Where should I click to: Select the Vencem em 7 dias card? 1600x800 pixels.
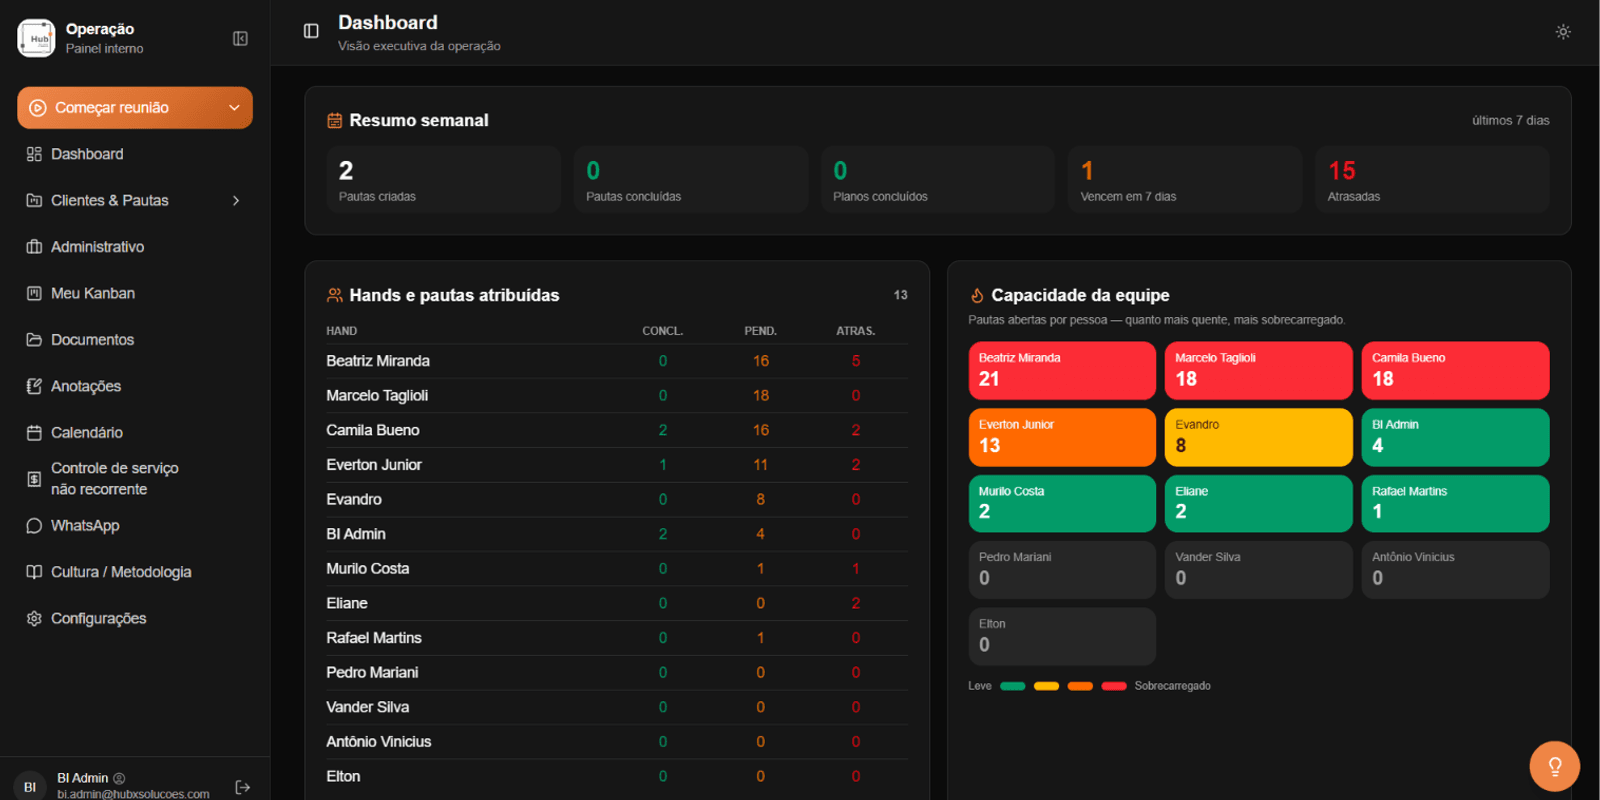pos(1185,180)
